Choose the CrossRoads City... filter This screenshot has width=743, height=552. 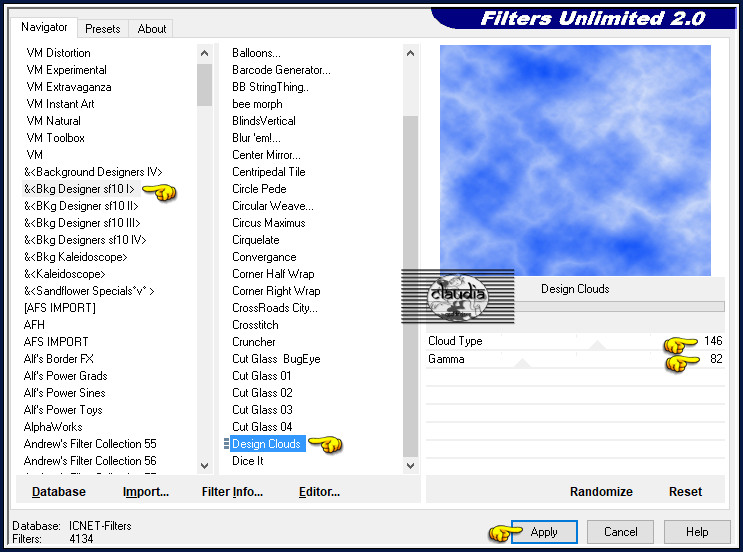pos(275,308)
